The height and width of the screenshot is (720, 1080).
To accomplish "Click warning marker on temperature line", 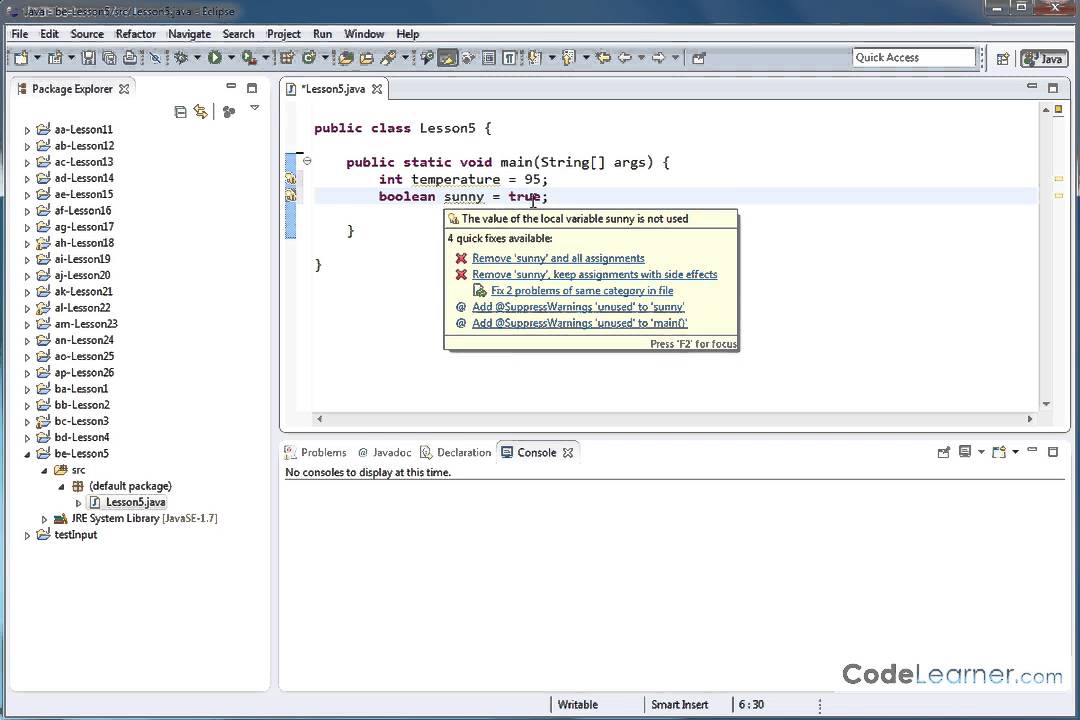I will [x=291, y=179].
